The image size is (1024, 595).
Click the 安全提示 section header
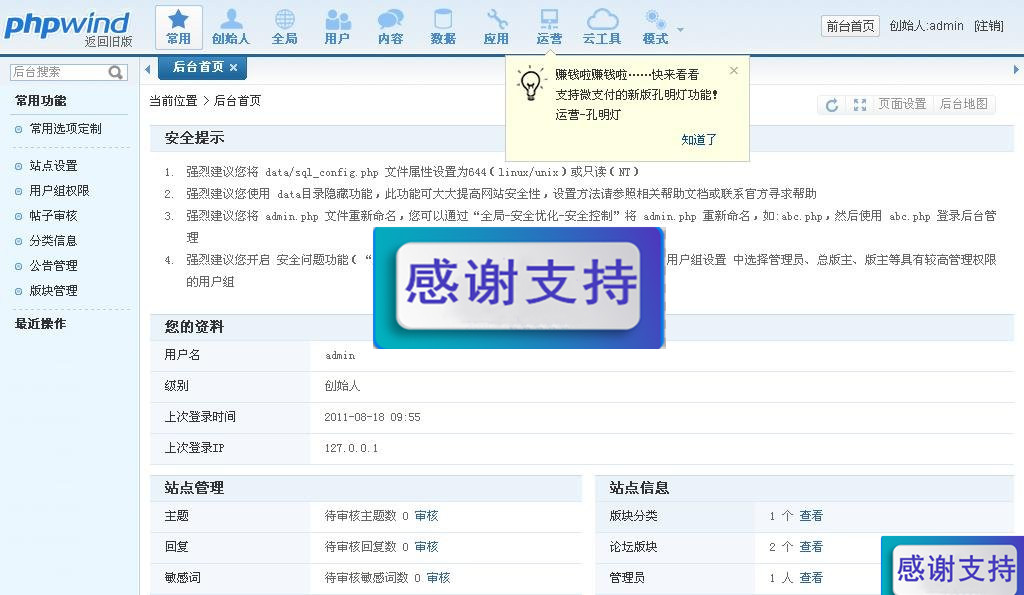[194, 138]
